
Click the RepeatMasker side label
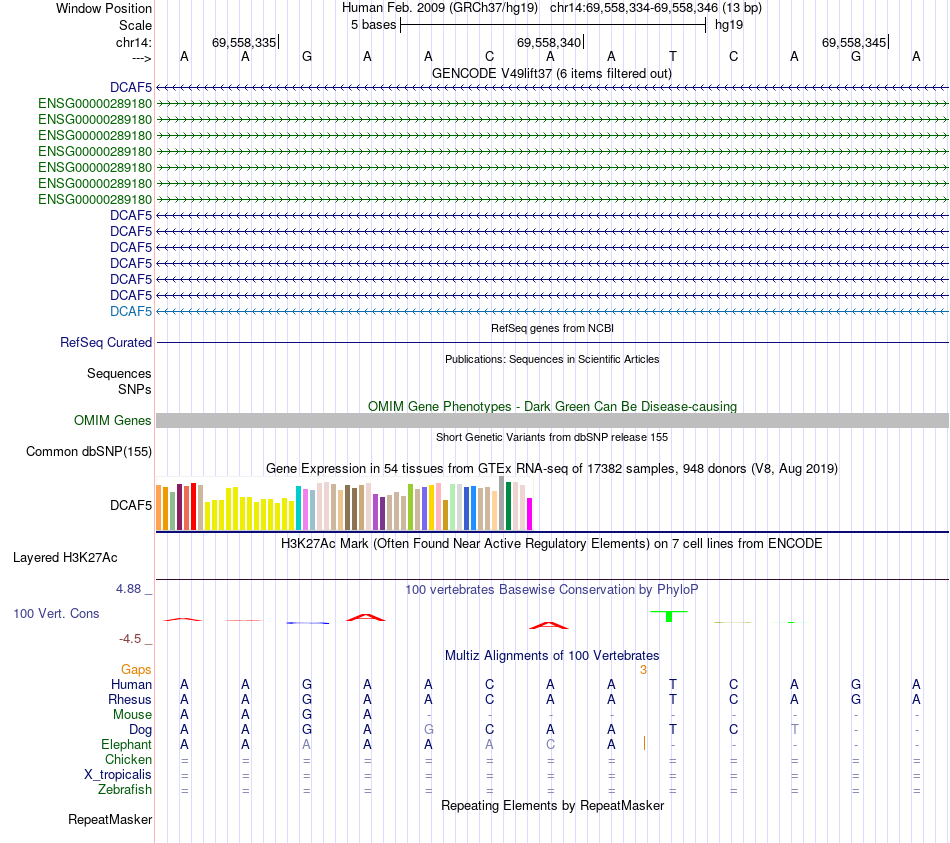(x=110, y=819)
